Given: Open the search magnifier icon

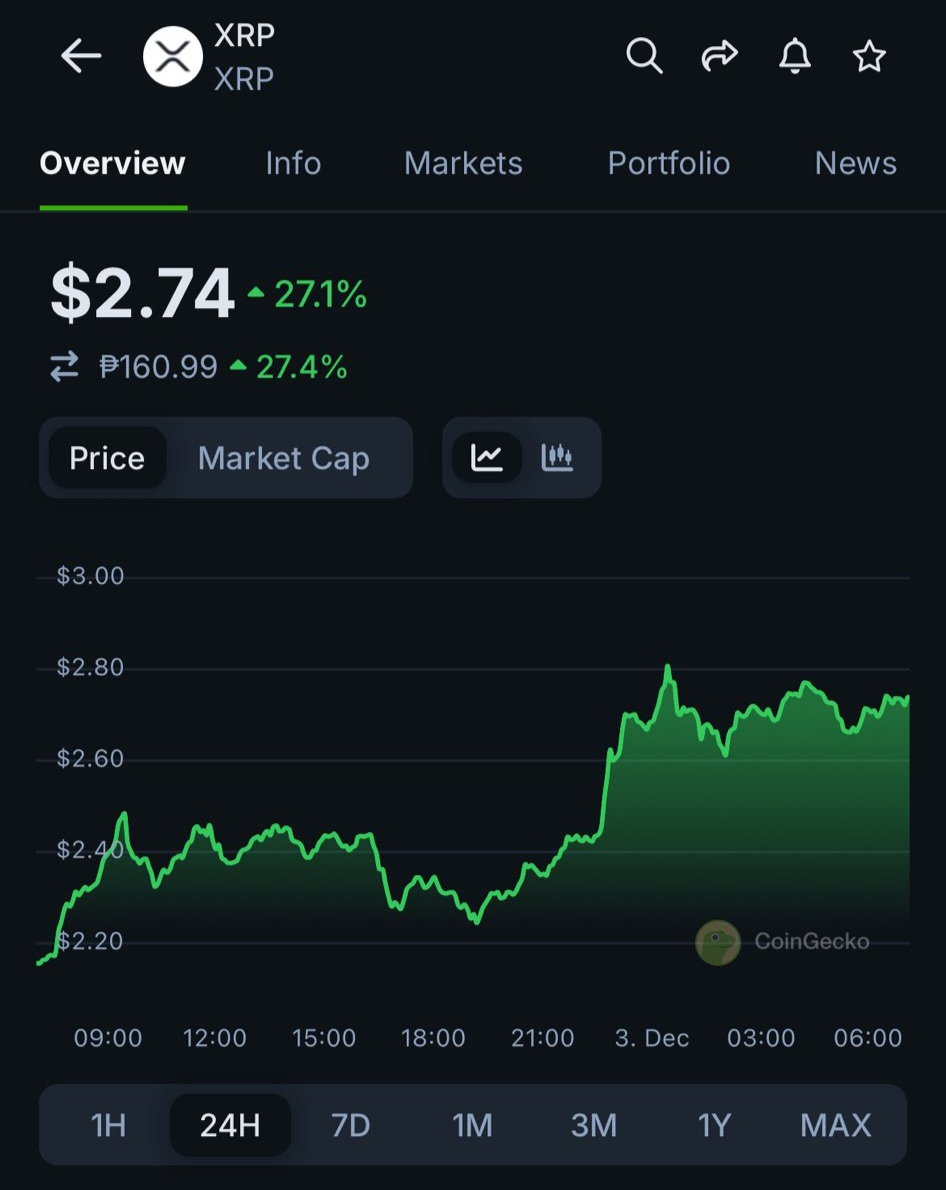Looking at the screenshot, I should [x=644, y=57].
